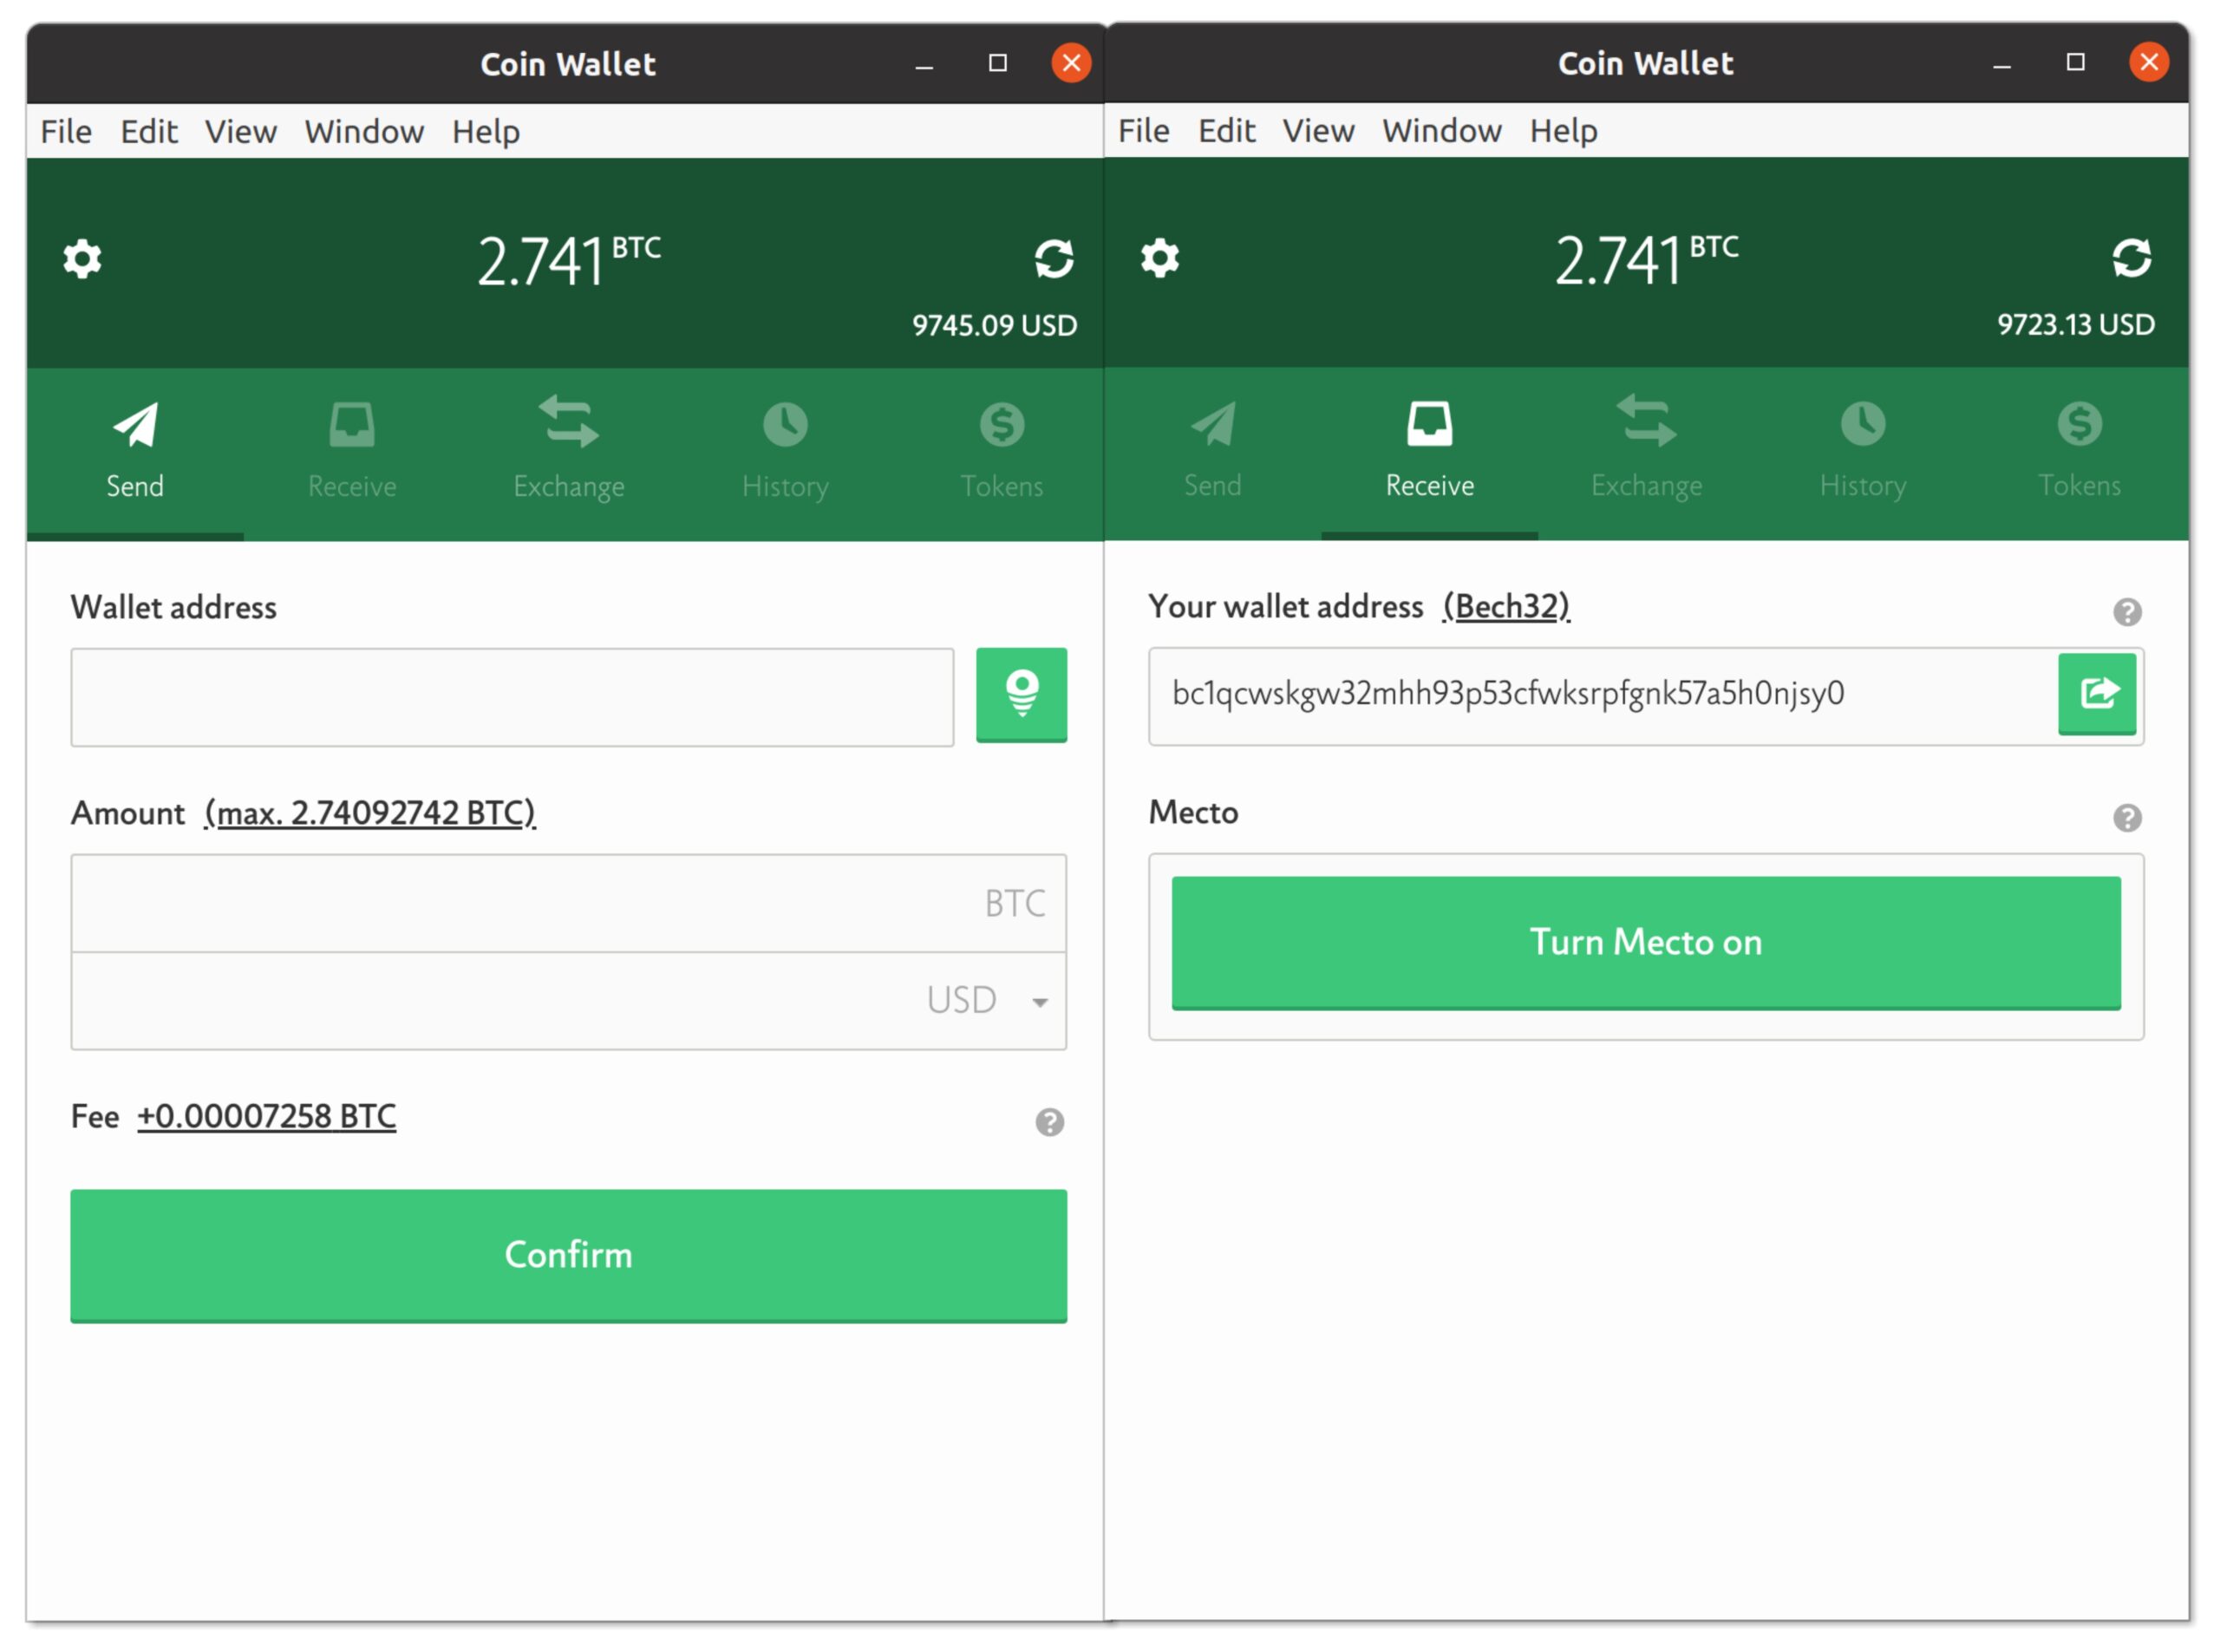Click 2.741 BTC balance in left window
The height and width of the screenshot is (1652, 2220).
(569, 261)
